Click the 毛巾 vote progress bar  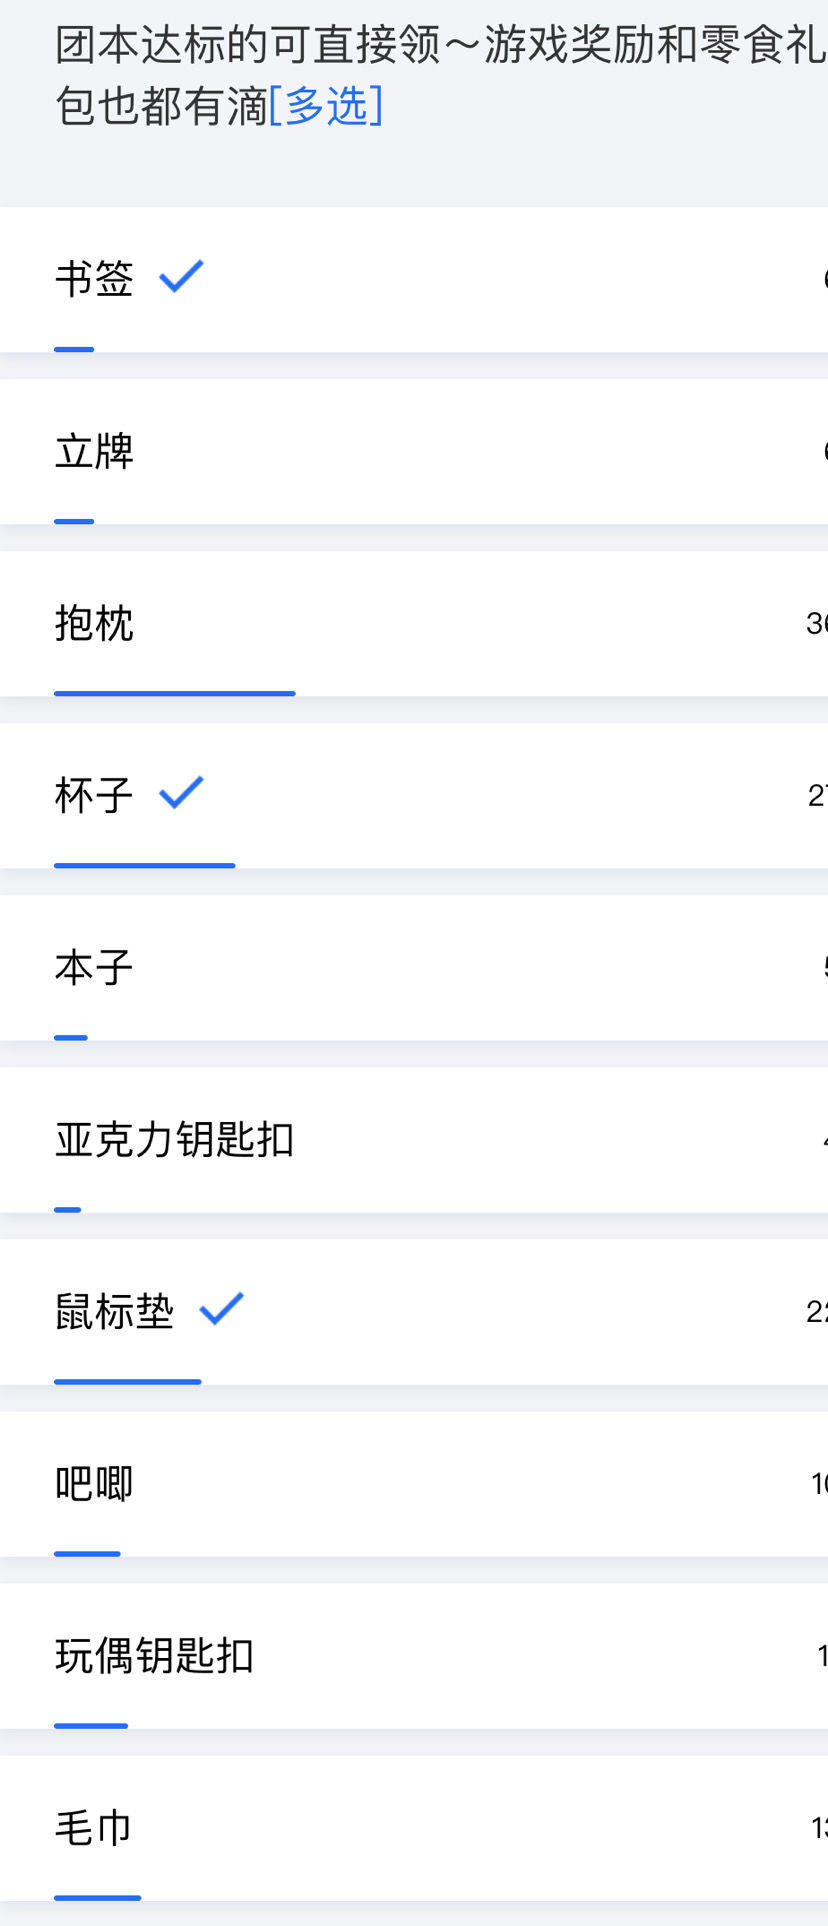98,1897
